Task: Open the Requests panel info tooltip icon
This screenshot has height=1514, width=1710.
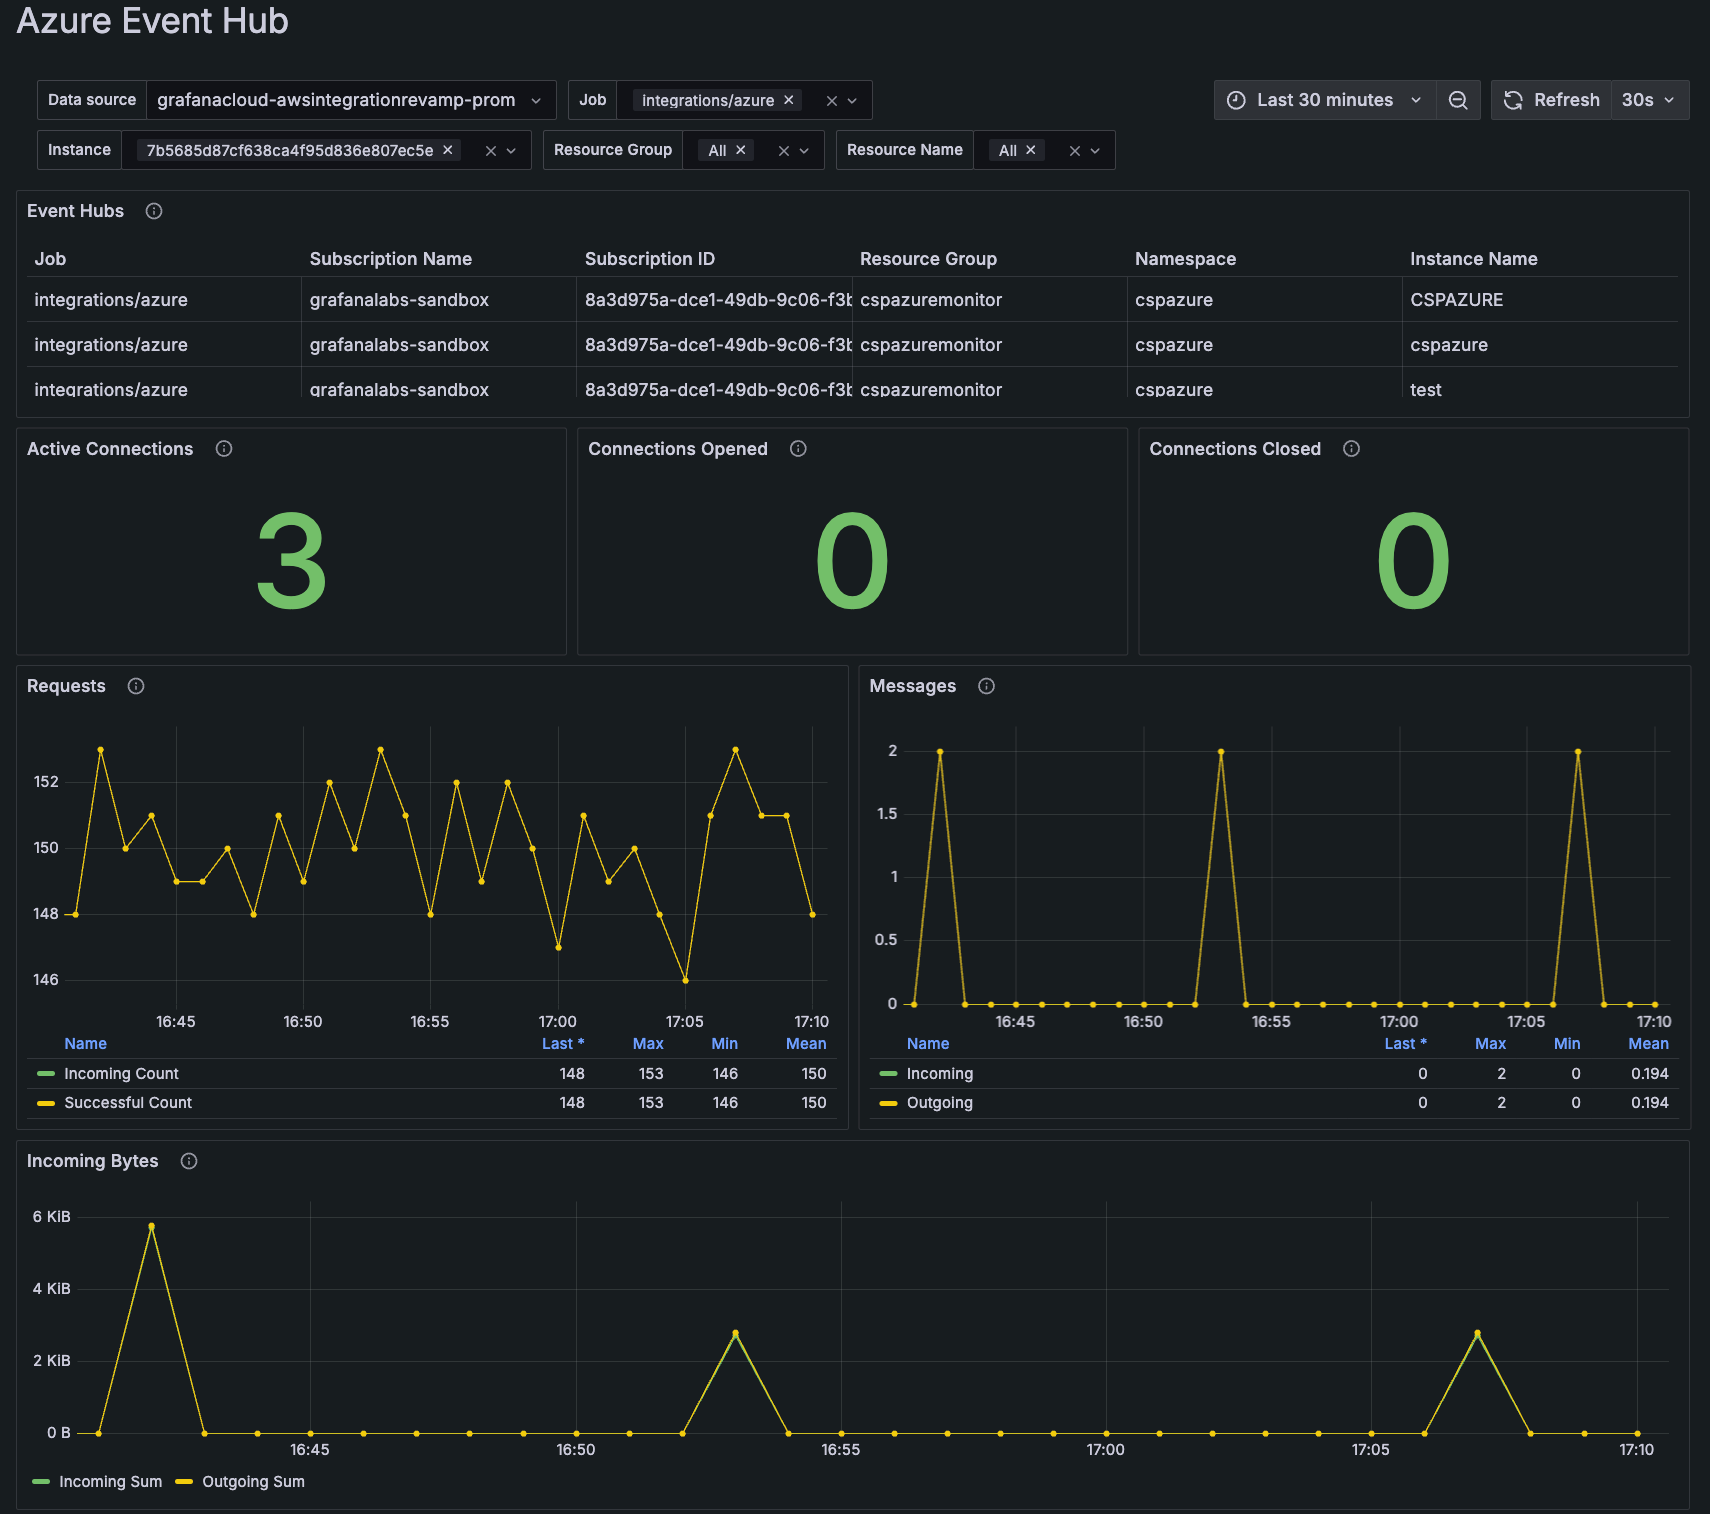Action: point(136,686)
